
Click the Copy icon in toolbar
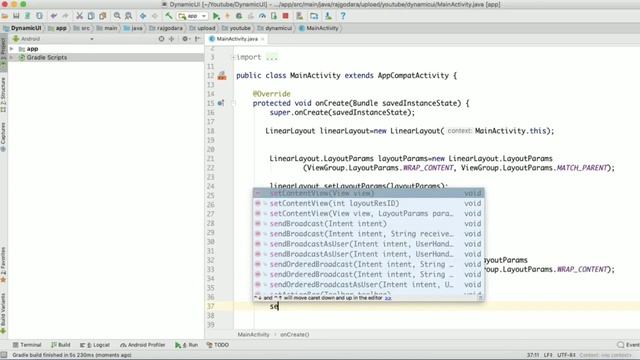click(x=91, y=16)
